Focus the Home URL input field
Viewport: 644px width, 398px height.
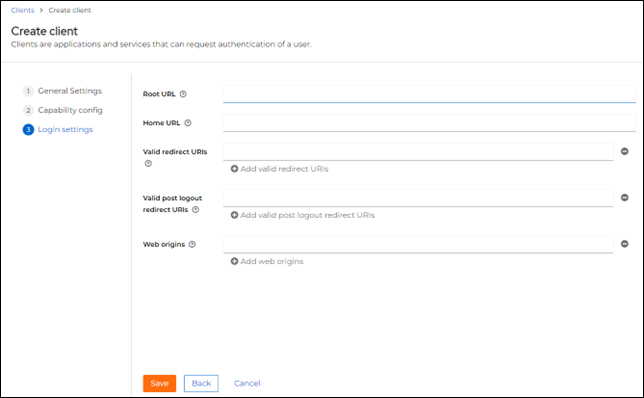pos(429,123)
